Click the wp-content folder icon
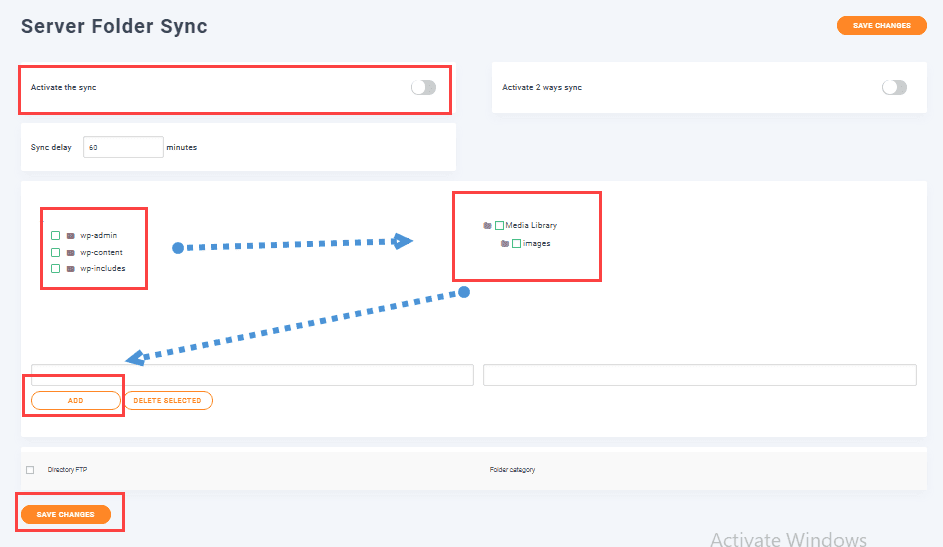 (71, 253)
